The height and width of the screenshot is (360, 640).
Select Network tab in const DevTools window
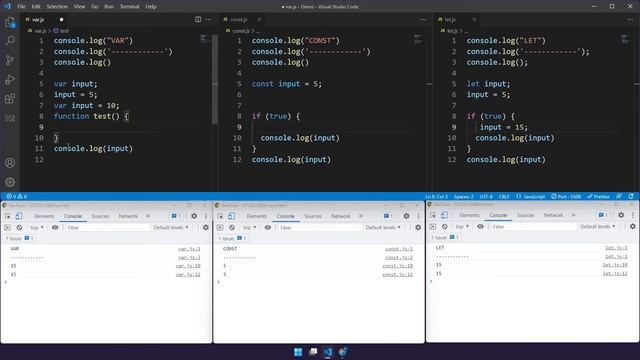(340, 216)
